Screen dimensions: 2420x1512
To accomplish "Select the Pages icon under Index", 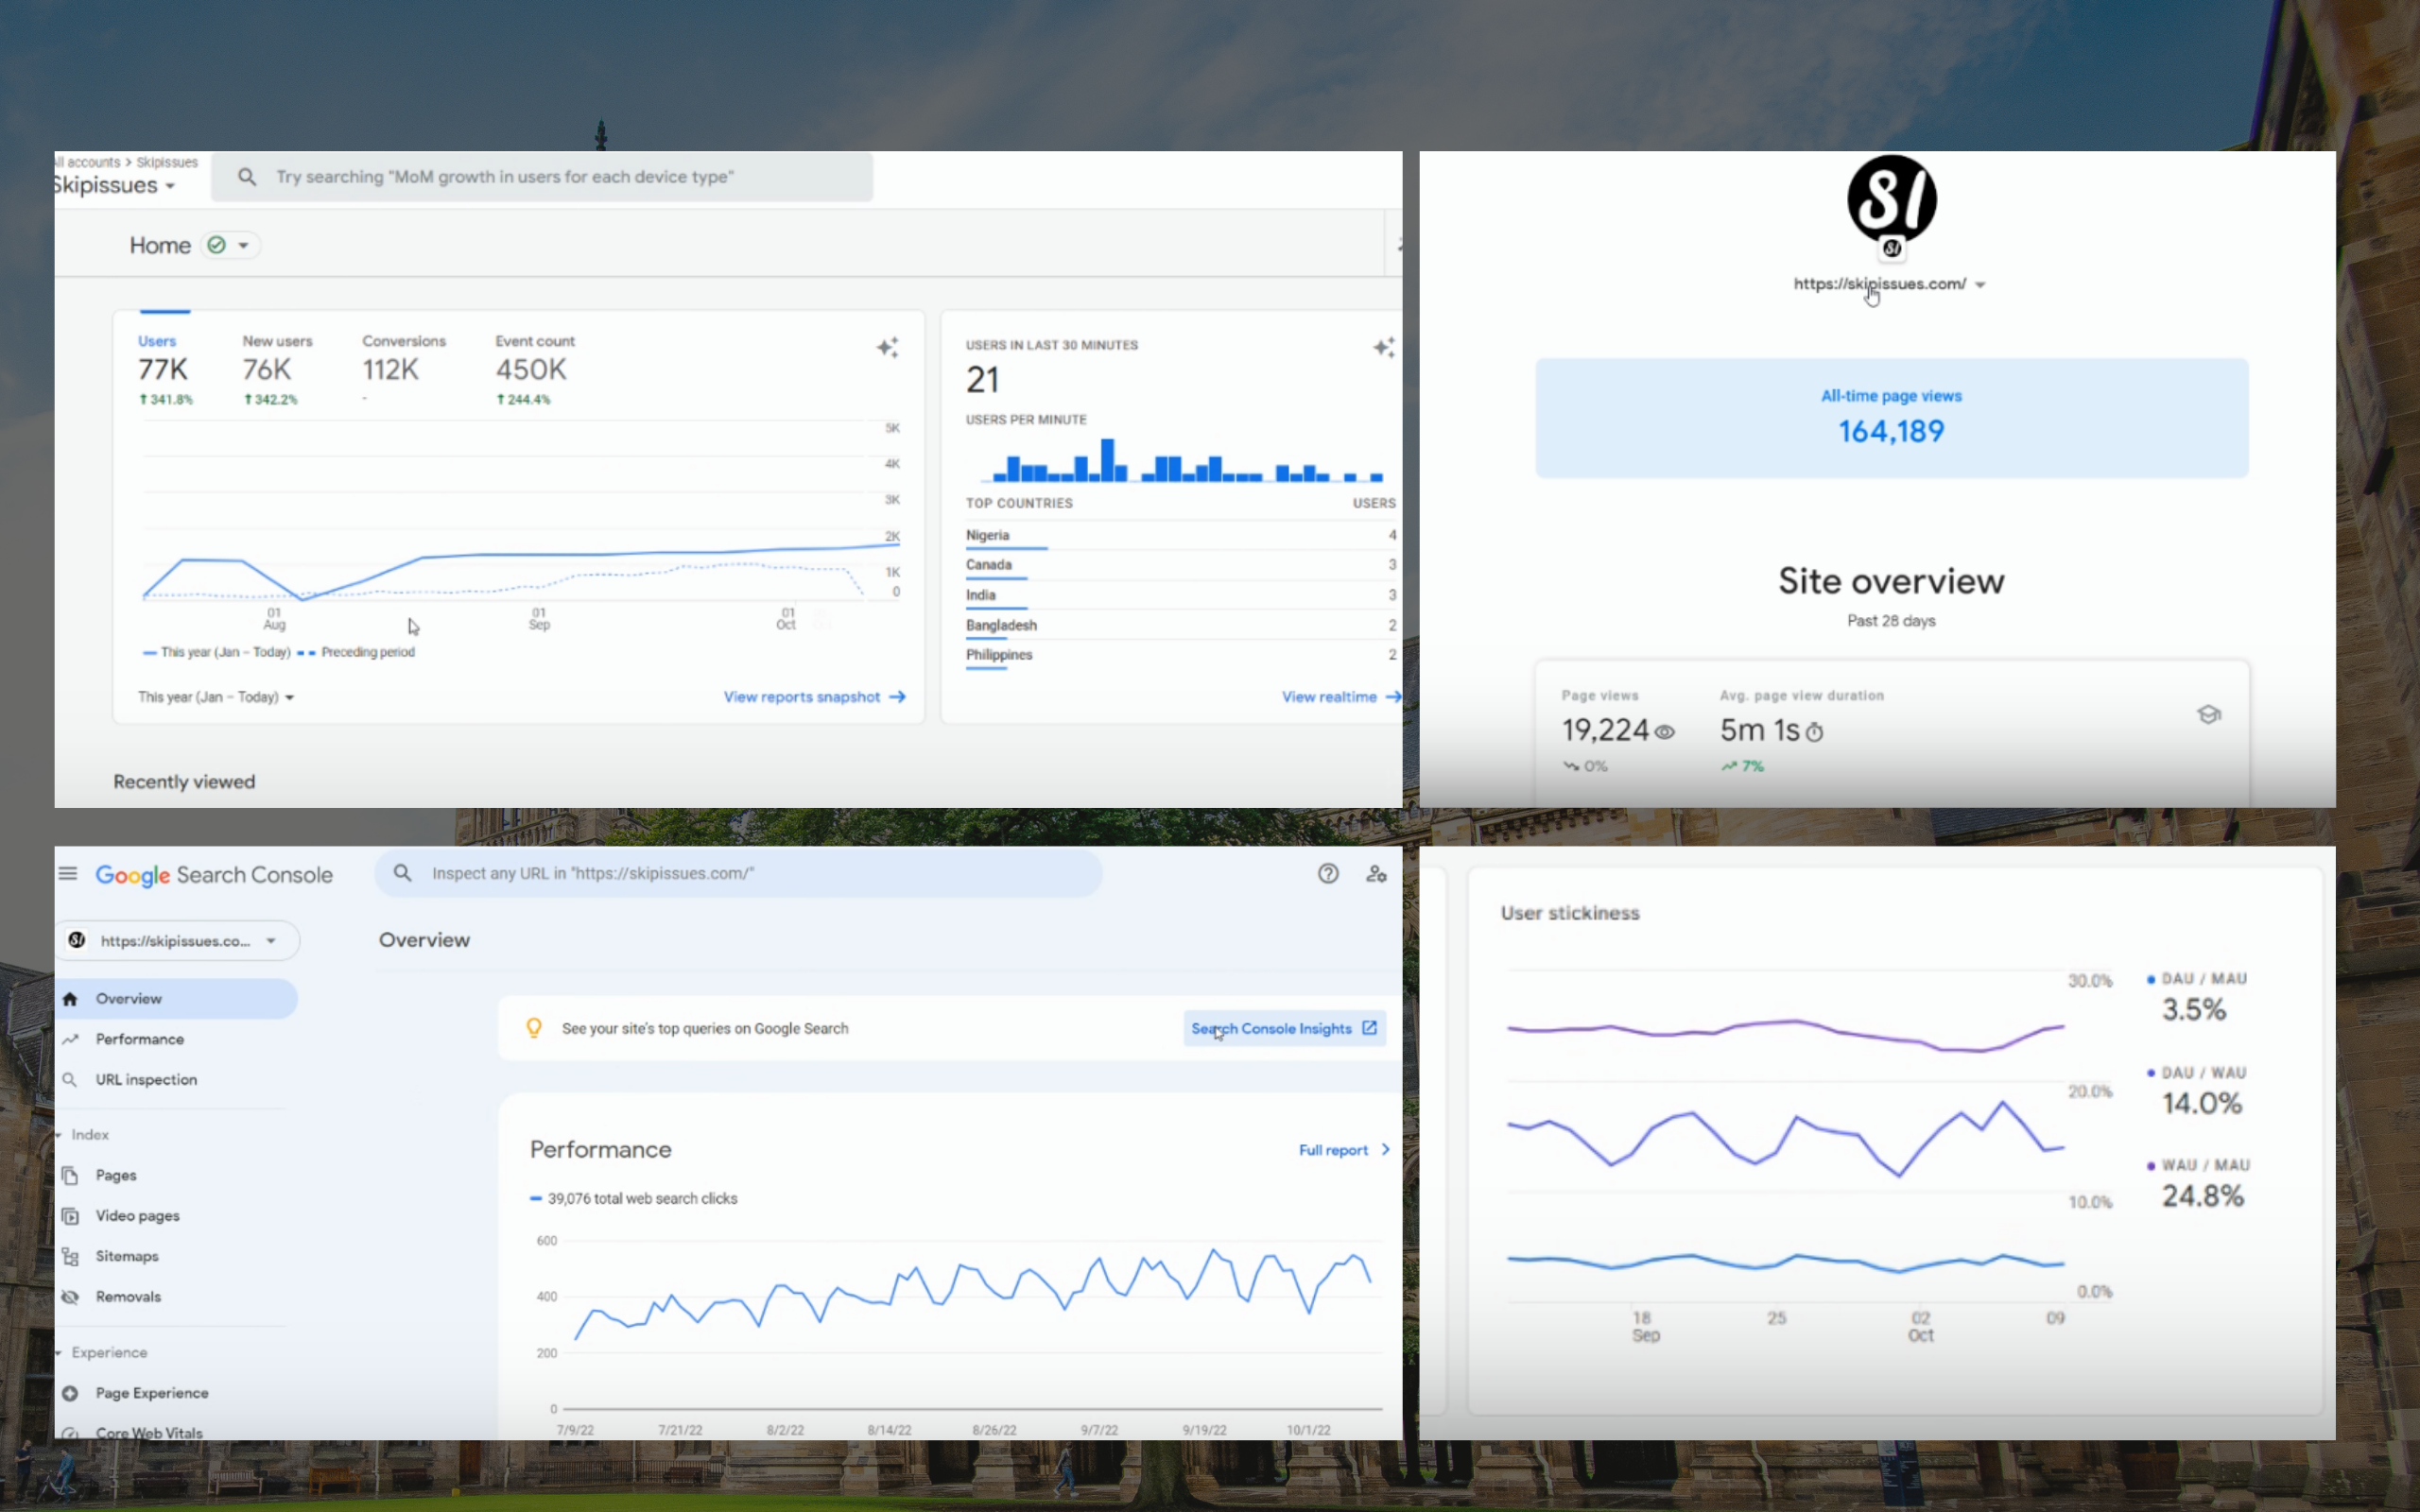I will [x=70, y=1175].
